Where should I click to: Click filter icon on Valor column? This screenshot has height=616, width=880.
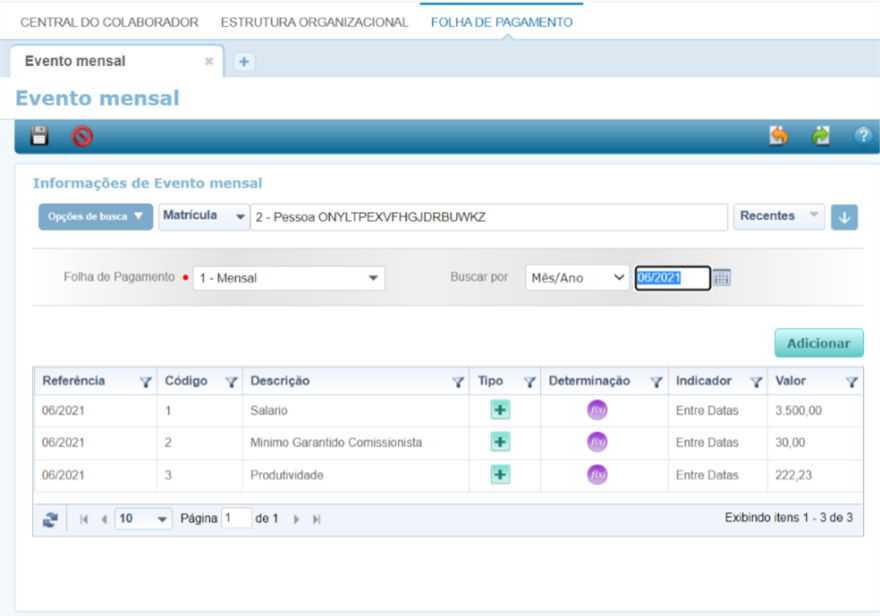[851, 381]
